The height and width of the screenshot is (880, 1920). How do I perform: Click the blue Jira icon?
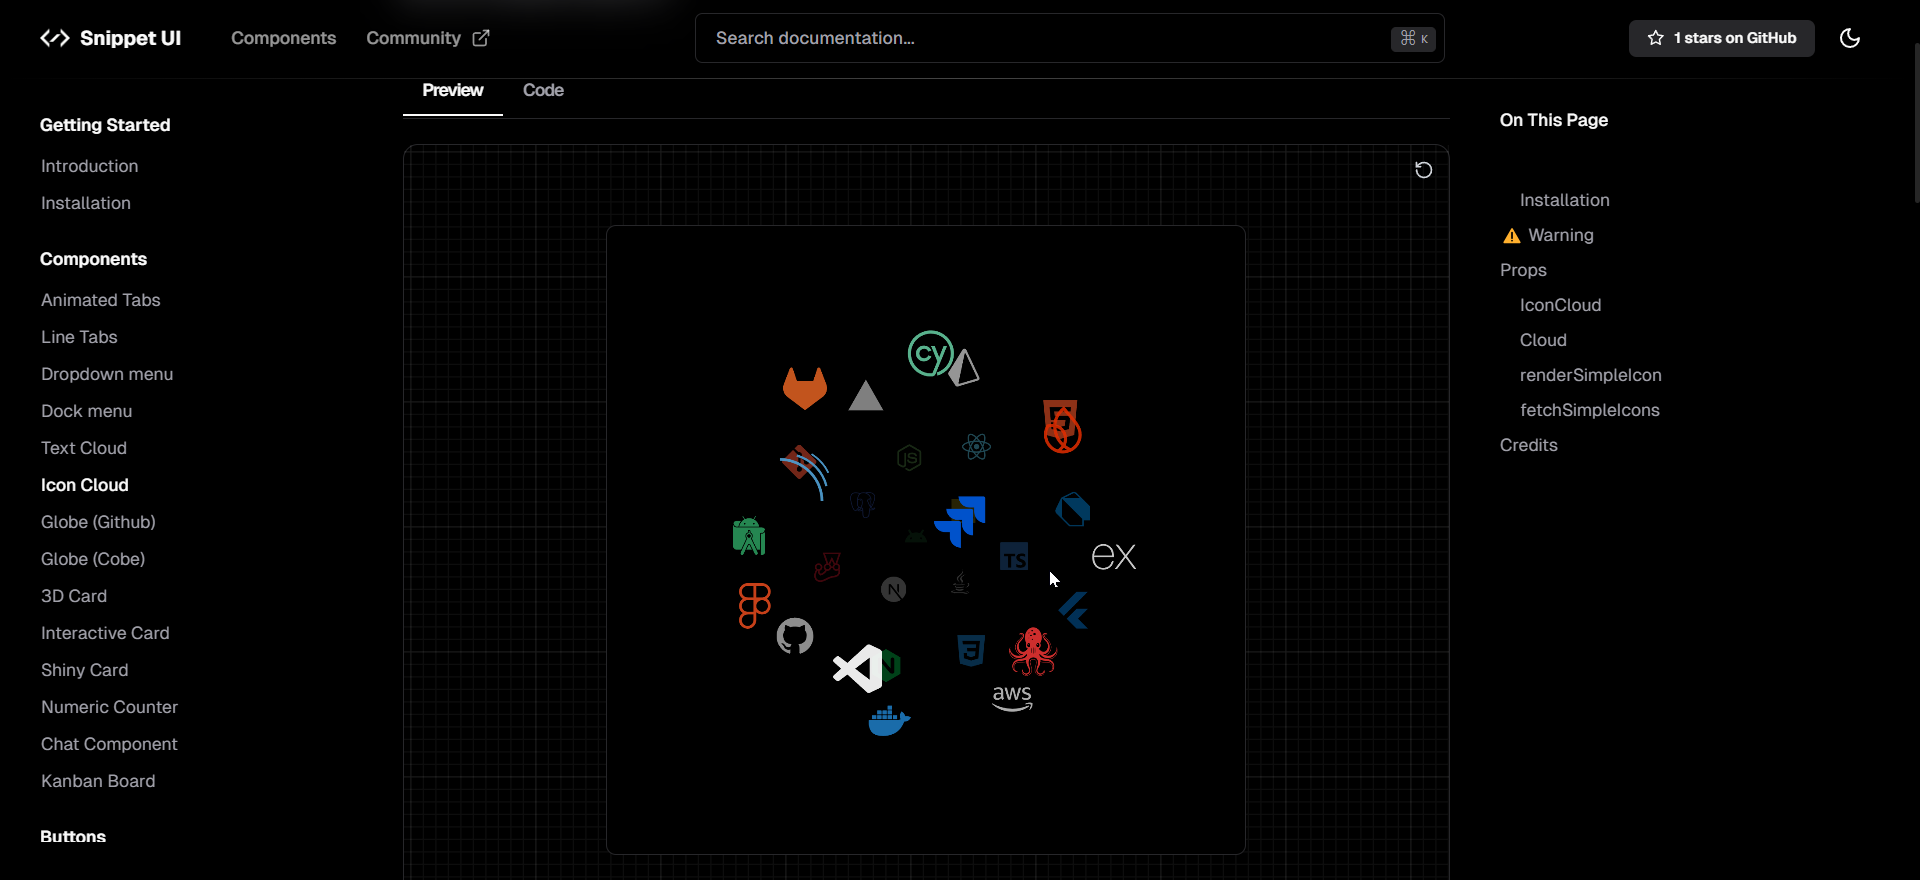click(960, 521)
